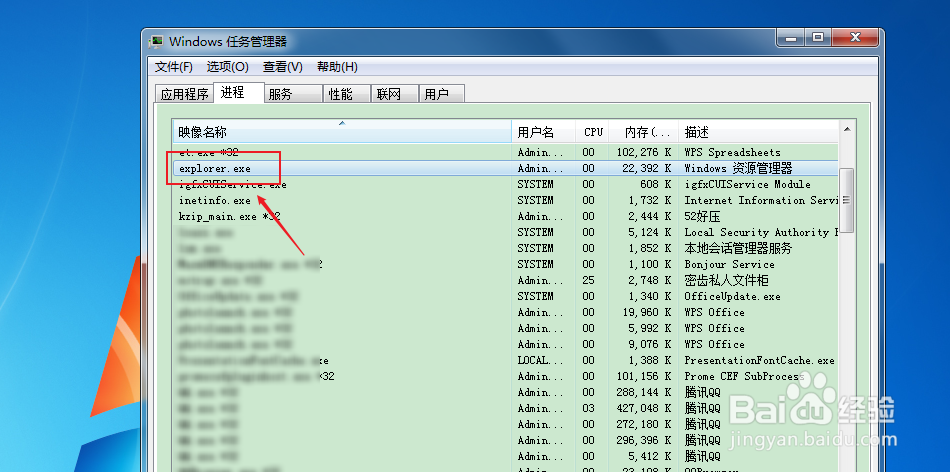
Task: Switch to the 服务 tab
Action: pos(293,94)
